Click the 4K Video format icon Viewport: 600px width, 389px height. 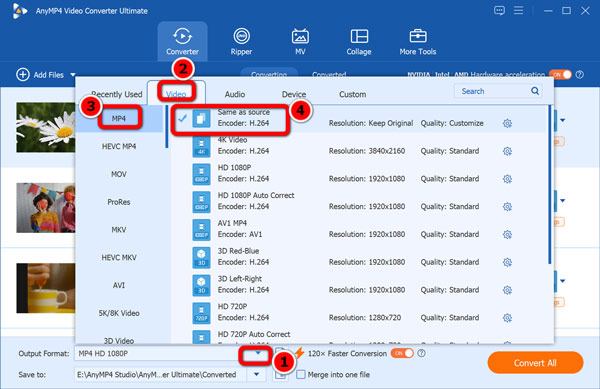click(201, 146)
